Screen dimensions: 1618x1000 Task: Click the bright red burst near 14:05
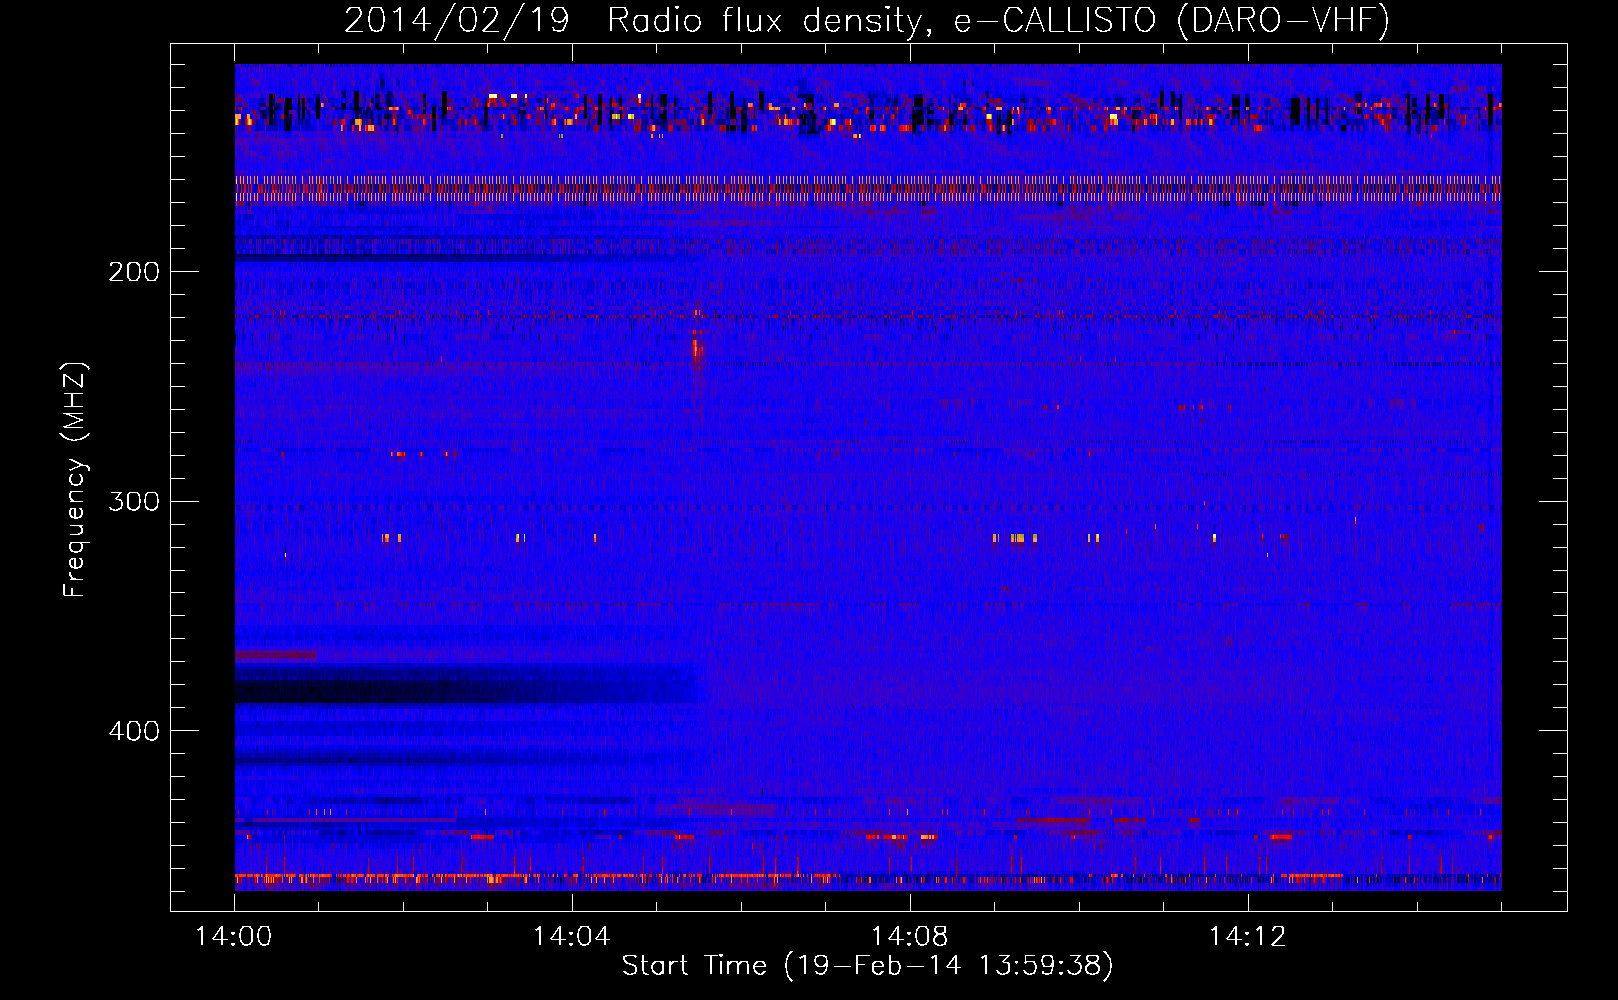[x=696, y=345]
